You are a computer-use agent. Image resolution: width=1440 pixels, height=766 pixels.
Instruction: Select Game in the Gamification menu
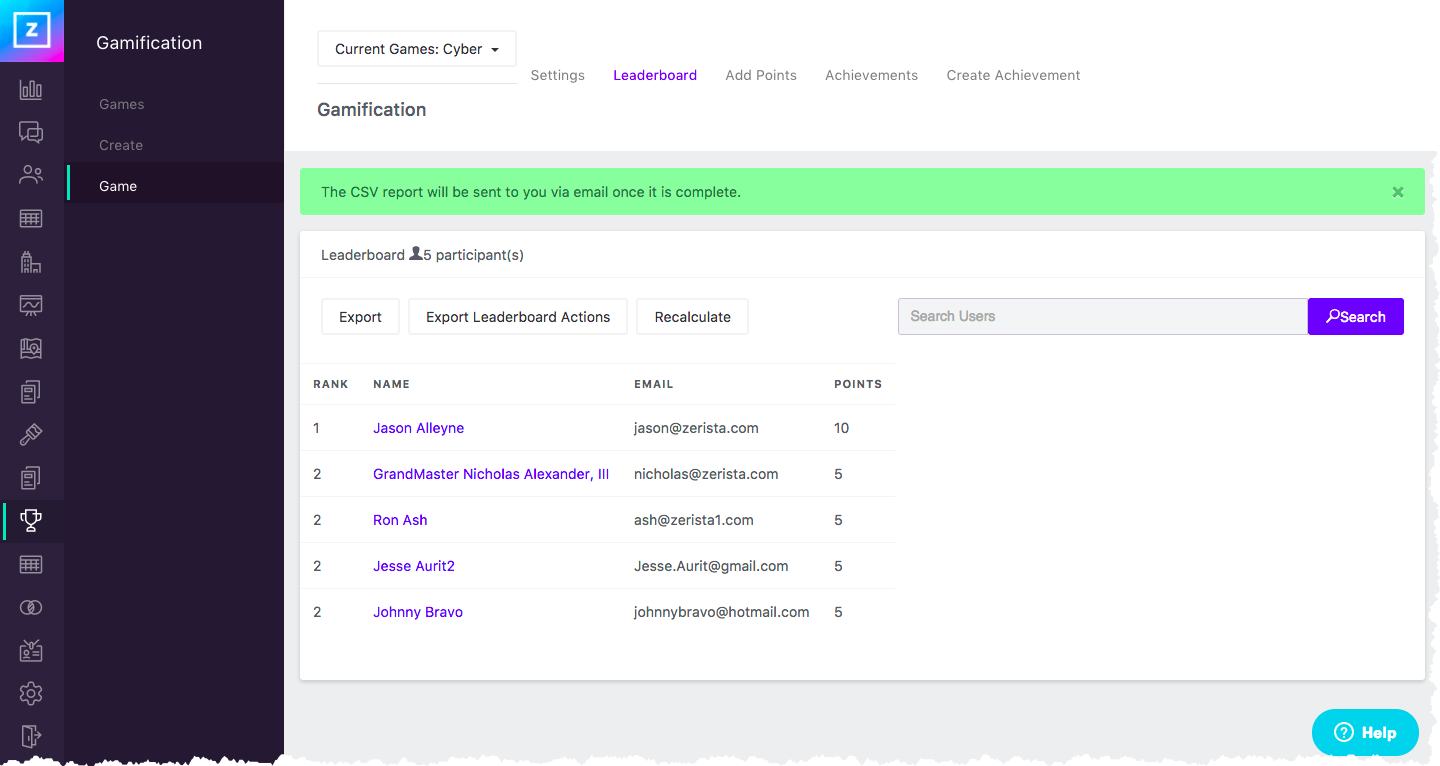[118, 186]
